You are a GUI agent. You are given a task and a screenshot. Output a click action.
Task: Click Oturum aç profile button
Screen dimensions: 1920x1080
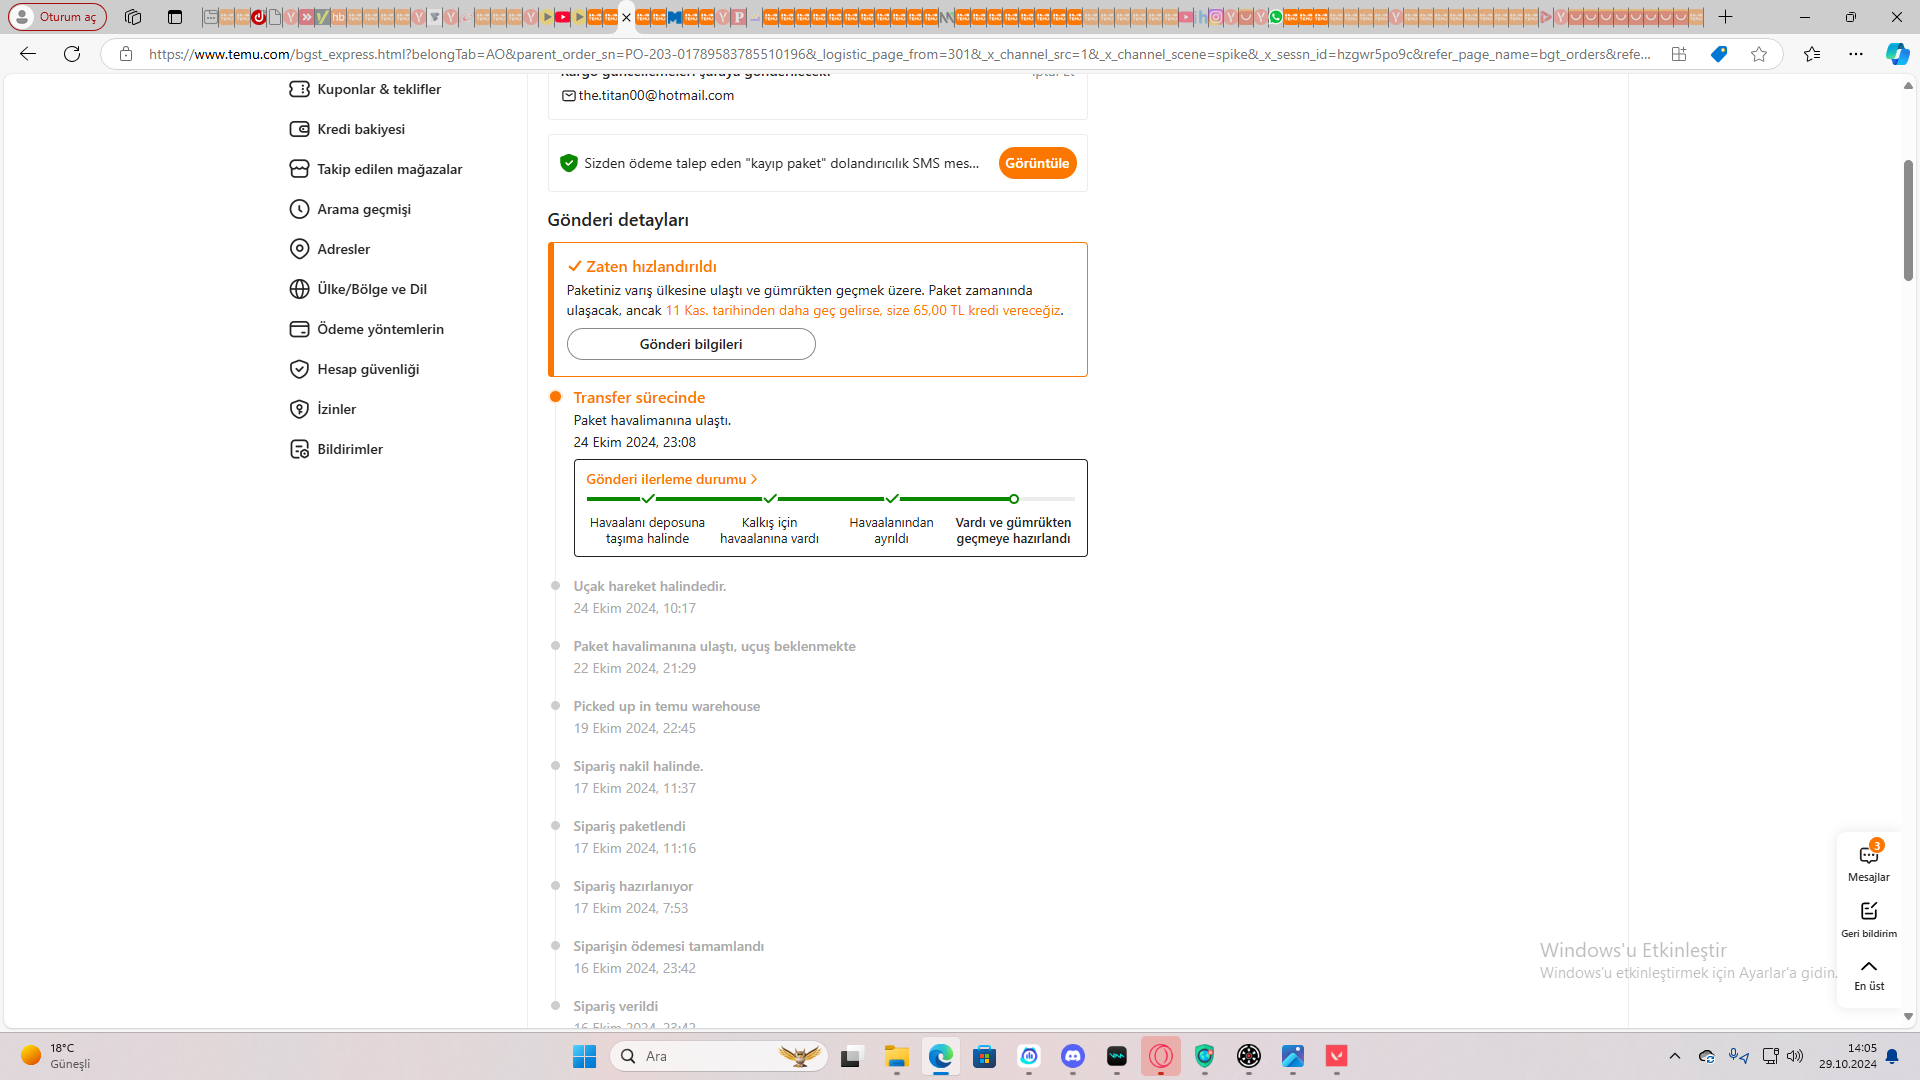coord(58,17)
